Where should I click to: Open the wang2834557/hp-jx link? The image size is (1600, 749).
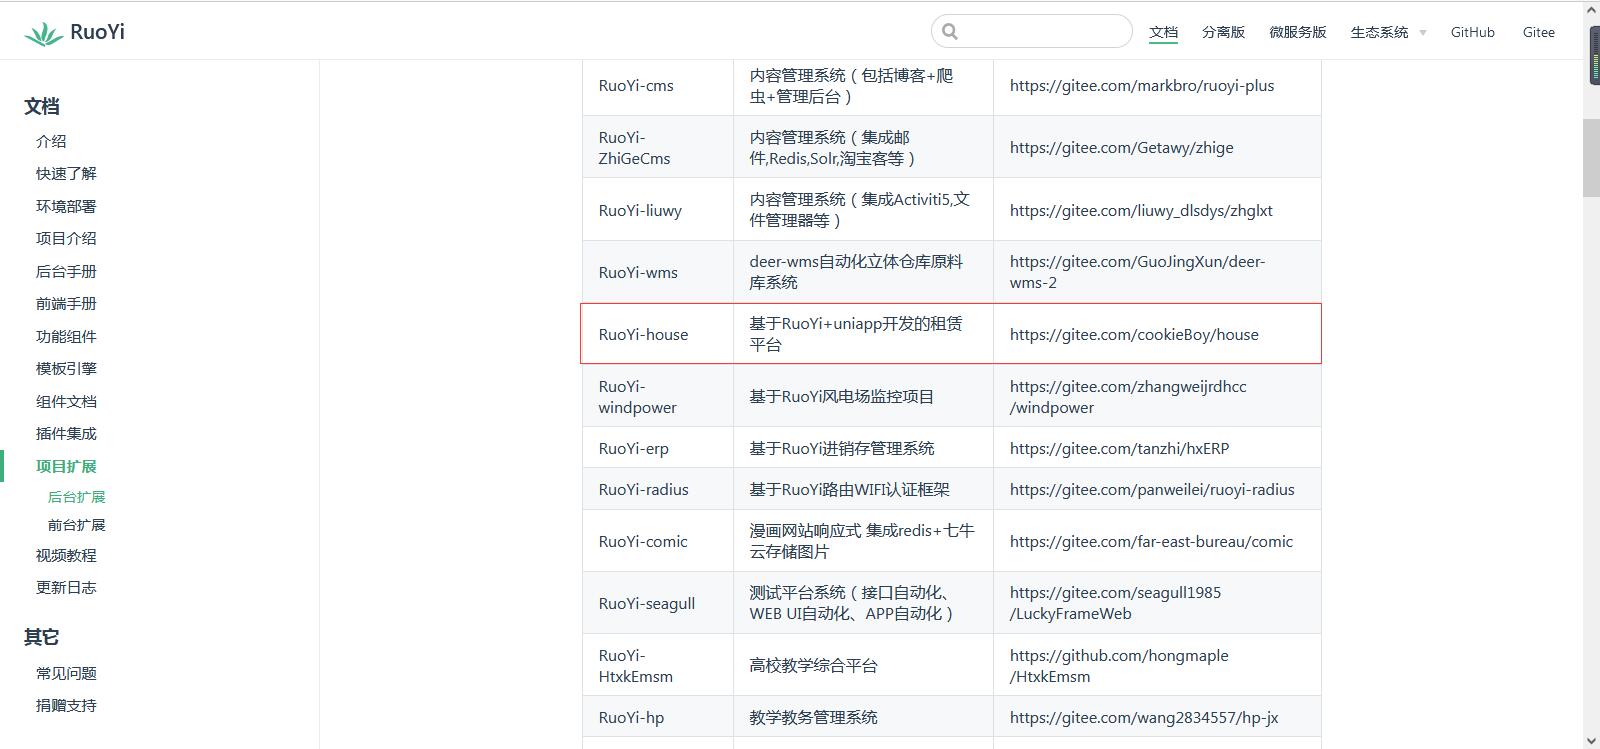pos(1144,717)
